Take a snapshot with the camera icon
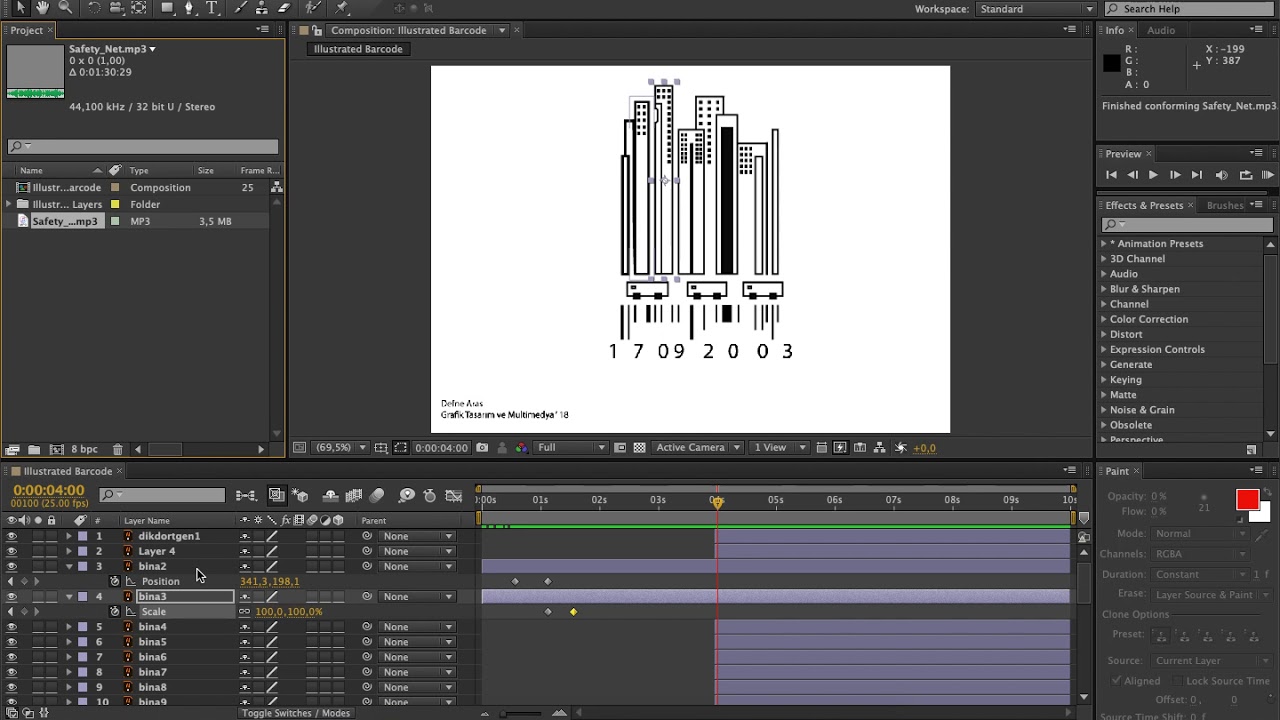 (482, 448)
